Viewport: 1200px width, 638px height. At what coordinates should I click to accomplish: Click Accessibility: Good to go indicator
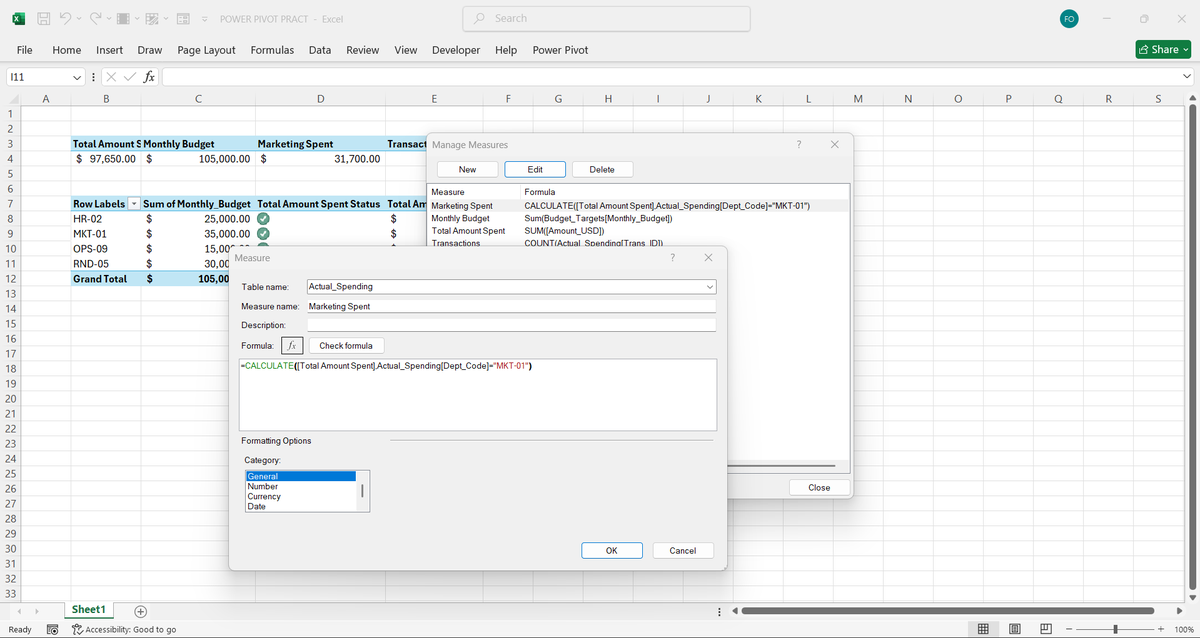click(x=125, y=629)
